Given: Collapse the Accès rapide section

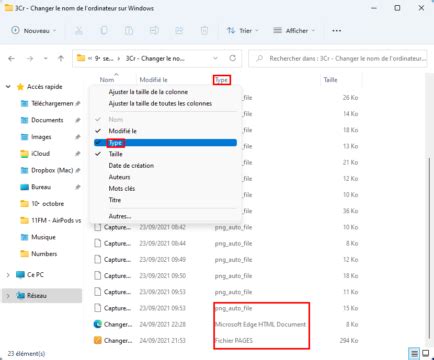Looking at the screenshot, I should pyautogui.click(x=8, y=87).
